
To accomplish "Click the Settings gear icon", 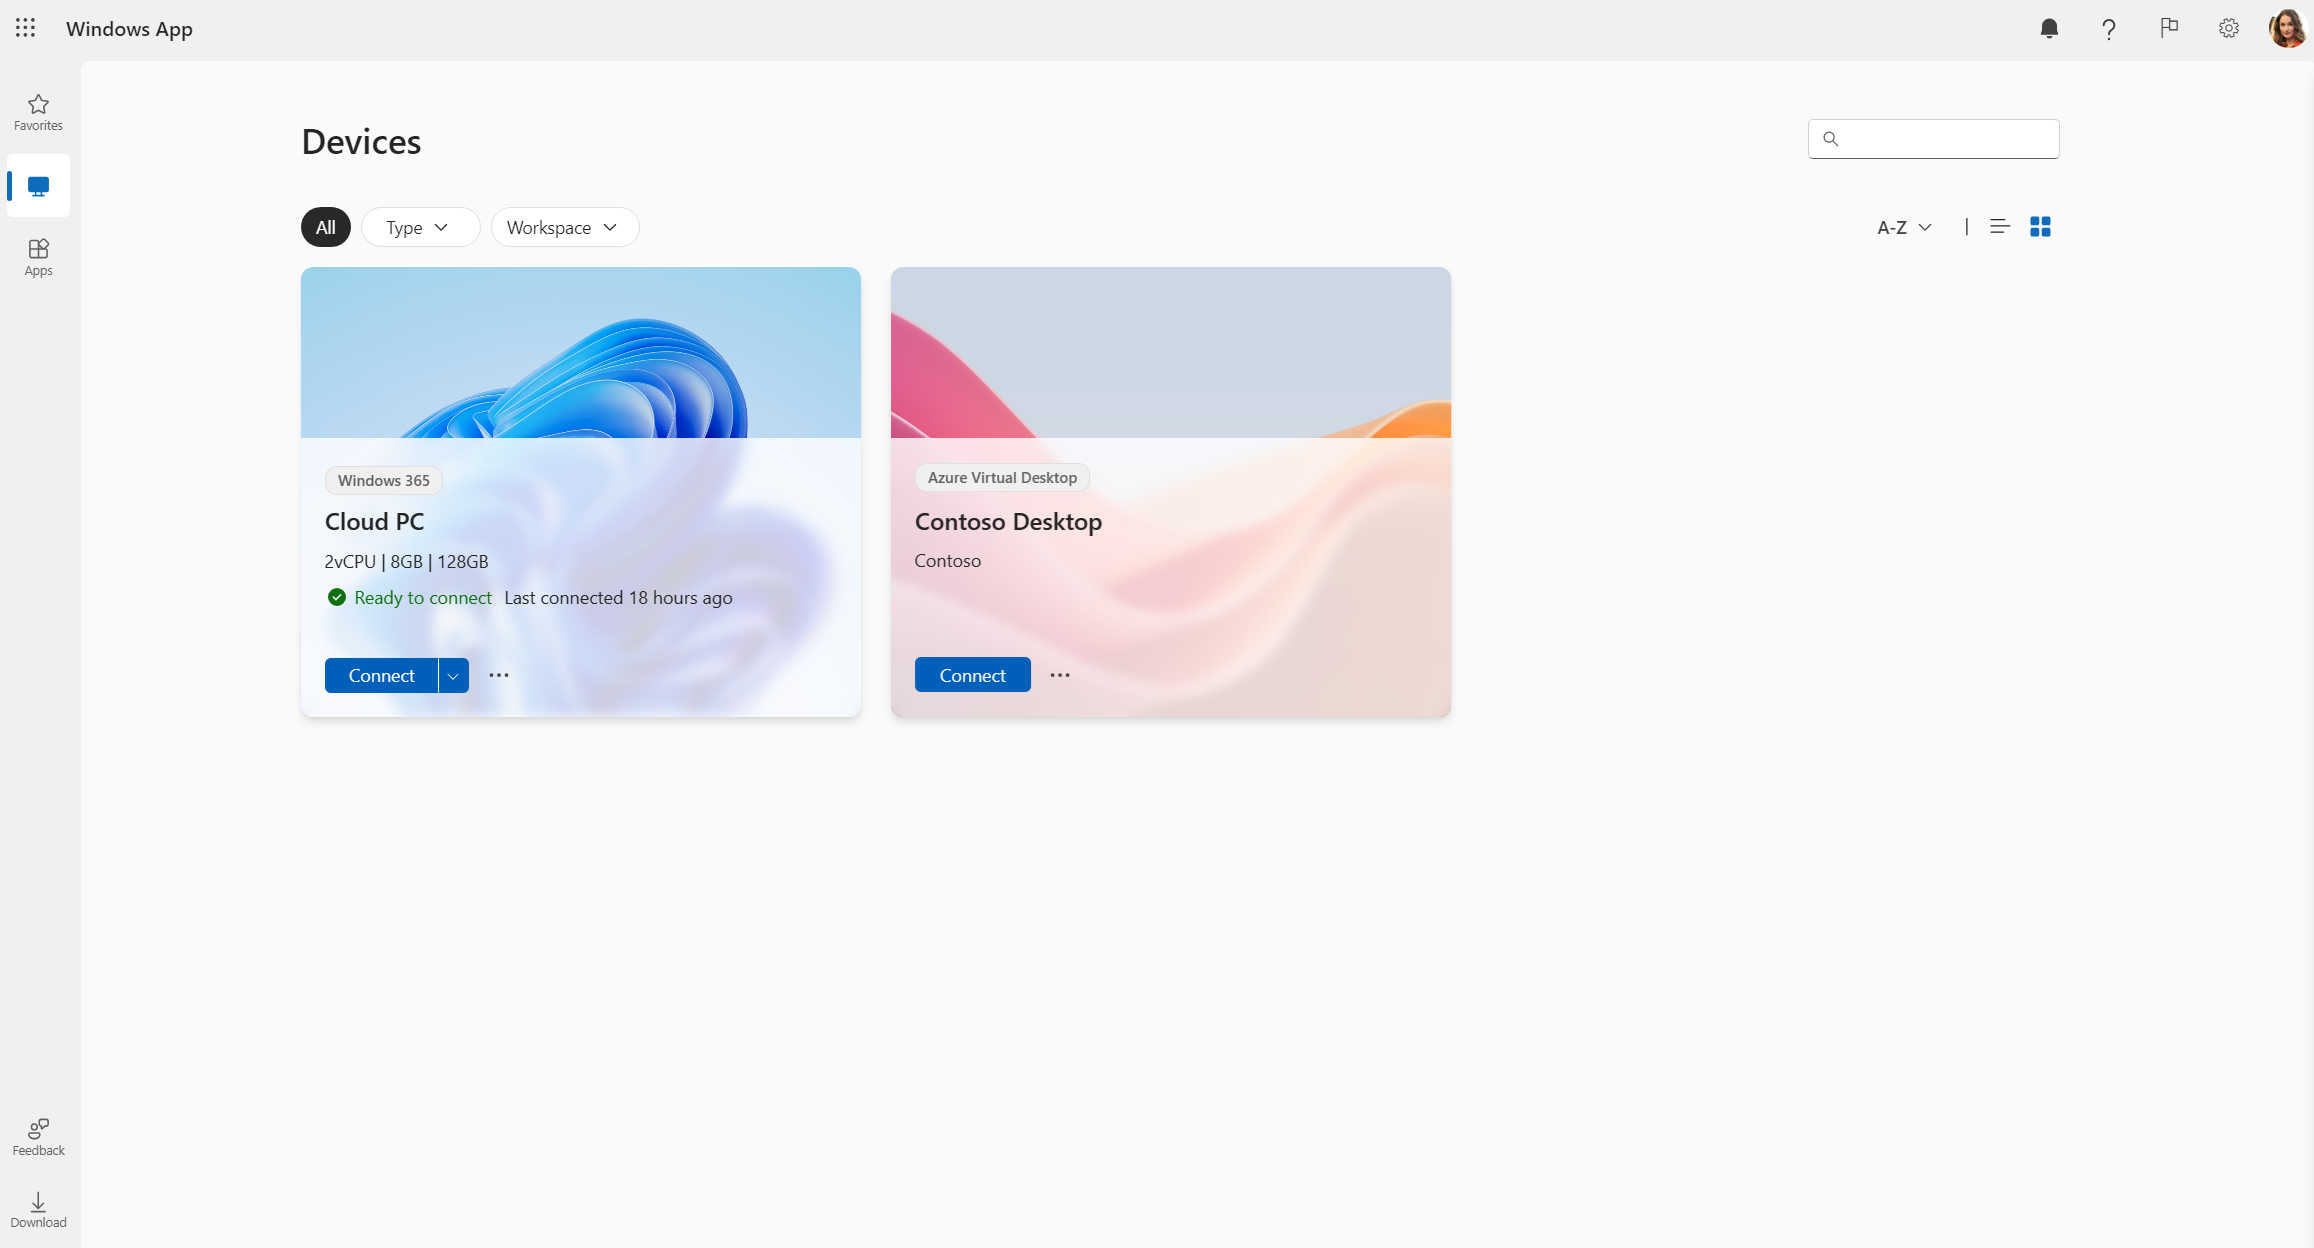I will point(2228,28).
